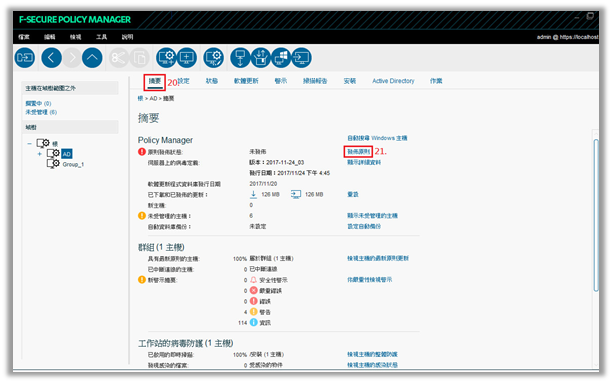
Task: Click the Windows logo hosts toolbar icon
Action: (281, 58)
